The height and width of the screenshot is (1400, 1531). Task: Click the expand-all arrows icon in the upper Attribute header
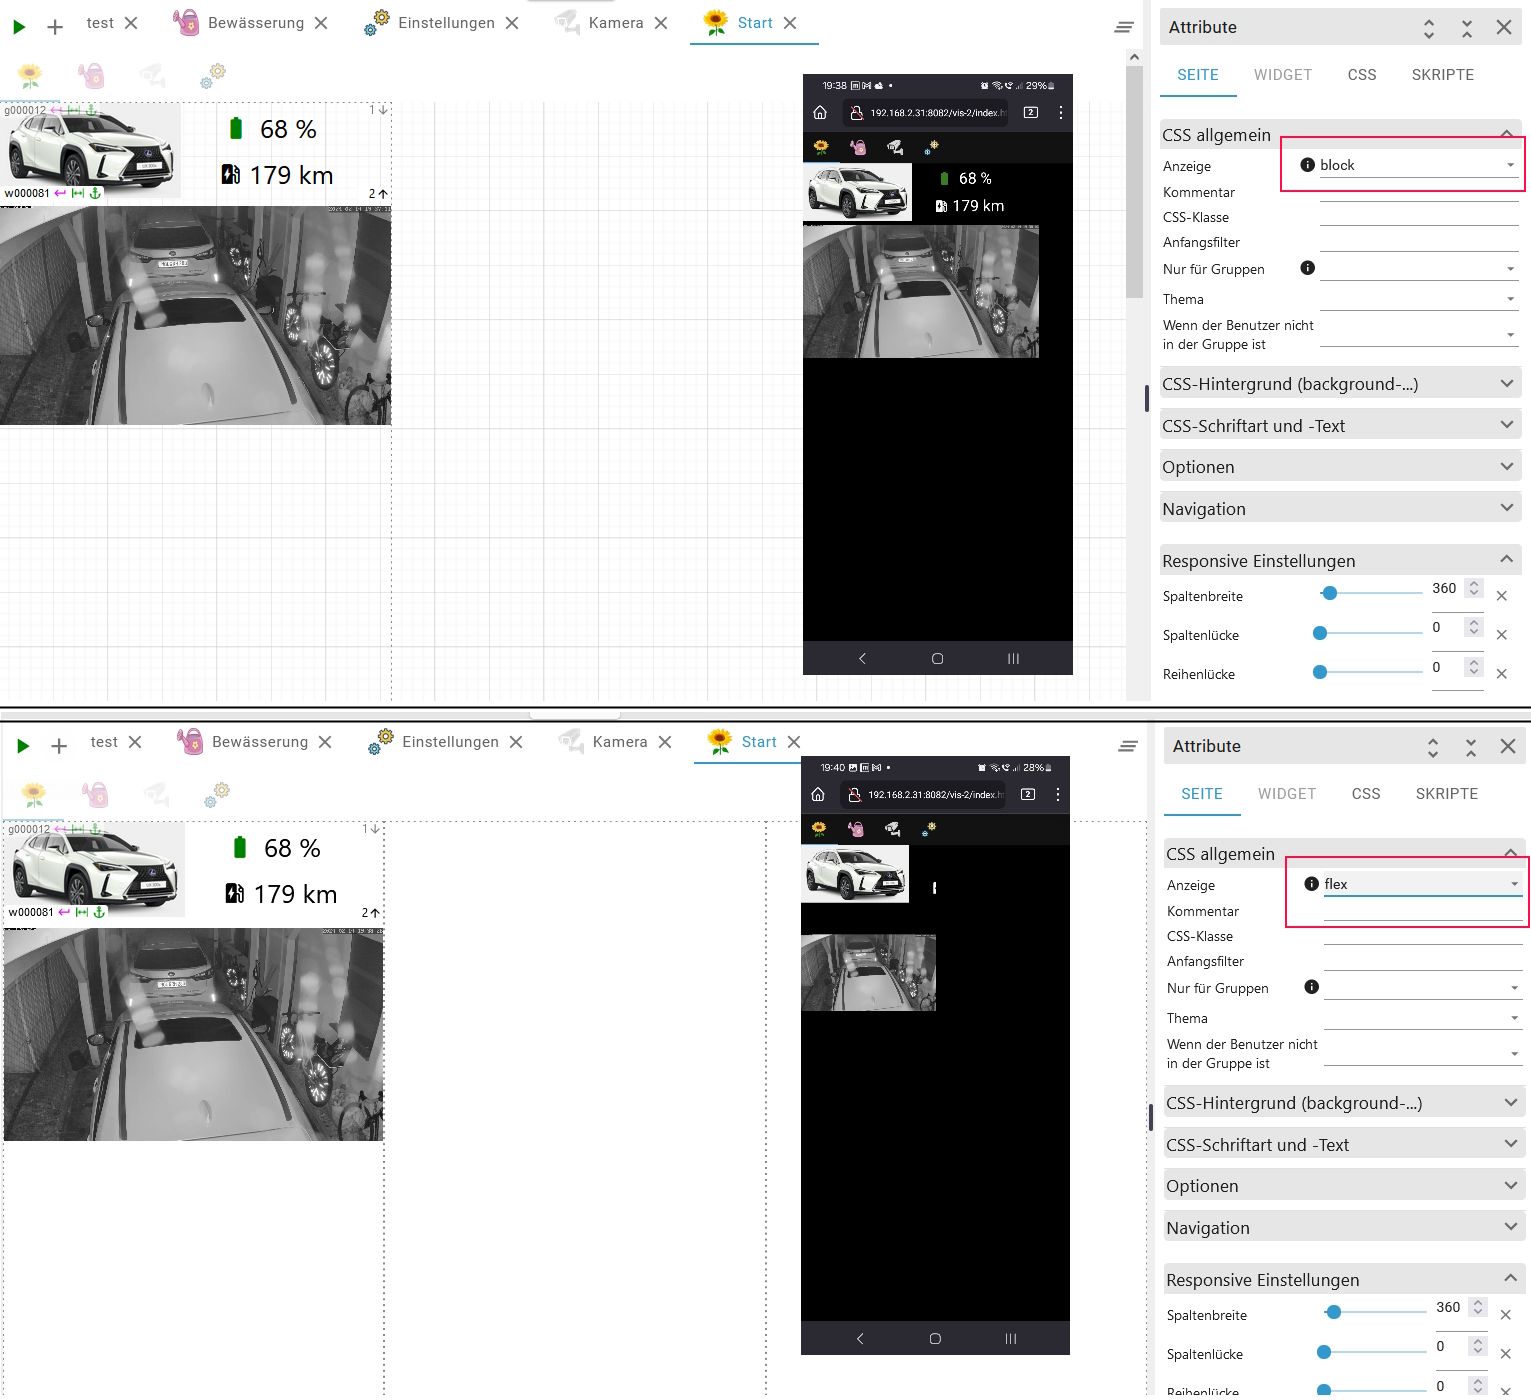pos(1429,28)
